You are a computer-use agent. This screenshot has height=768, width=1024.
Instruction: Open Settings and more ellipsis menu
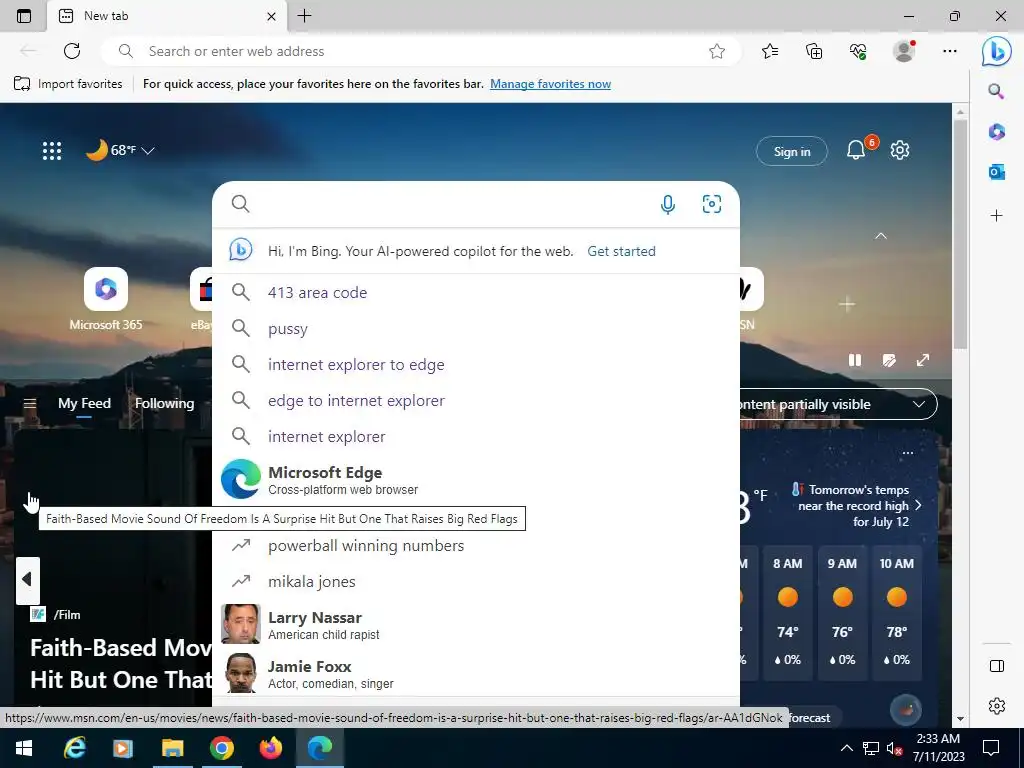[950, 51]
